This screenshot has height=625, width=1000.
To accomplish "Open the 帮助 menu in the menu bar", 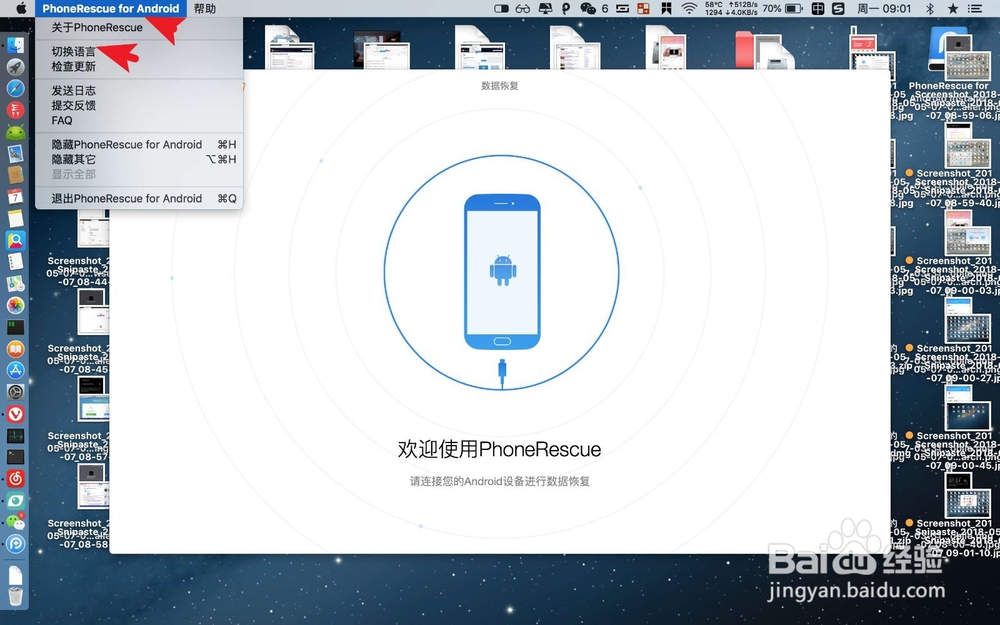I will coord(205,8).
